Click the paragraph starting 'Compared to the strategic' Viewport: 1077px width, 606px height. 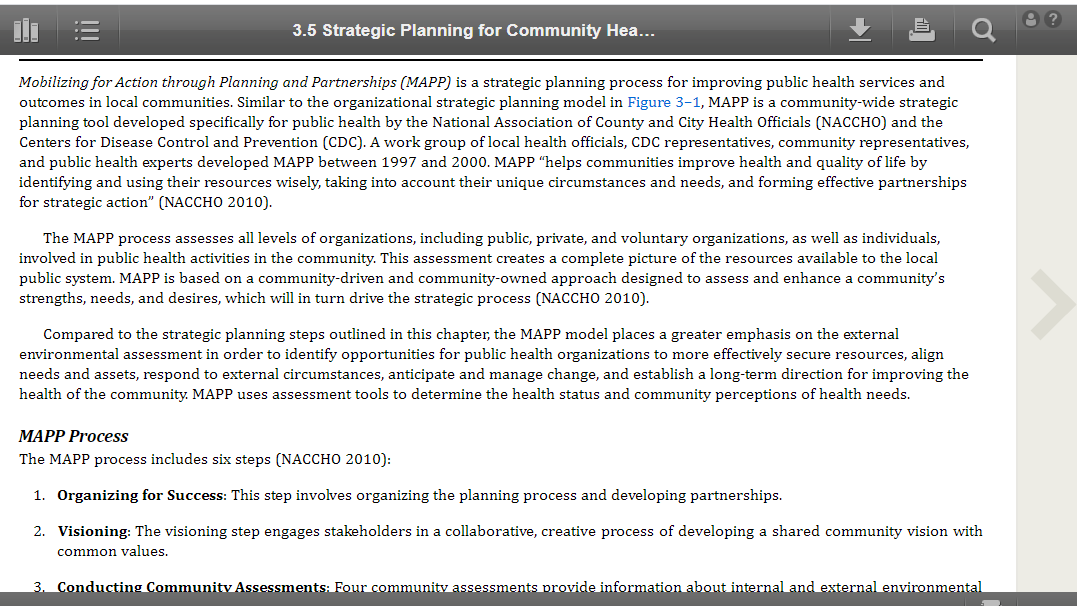494,364
